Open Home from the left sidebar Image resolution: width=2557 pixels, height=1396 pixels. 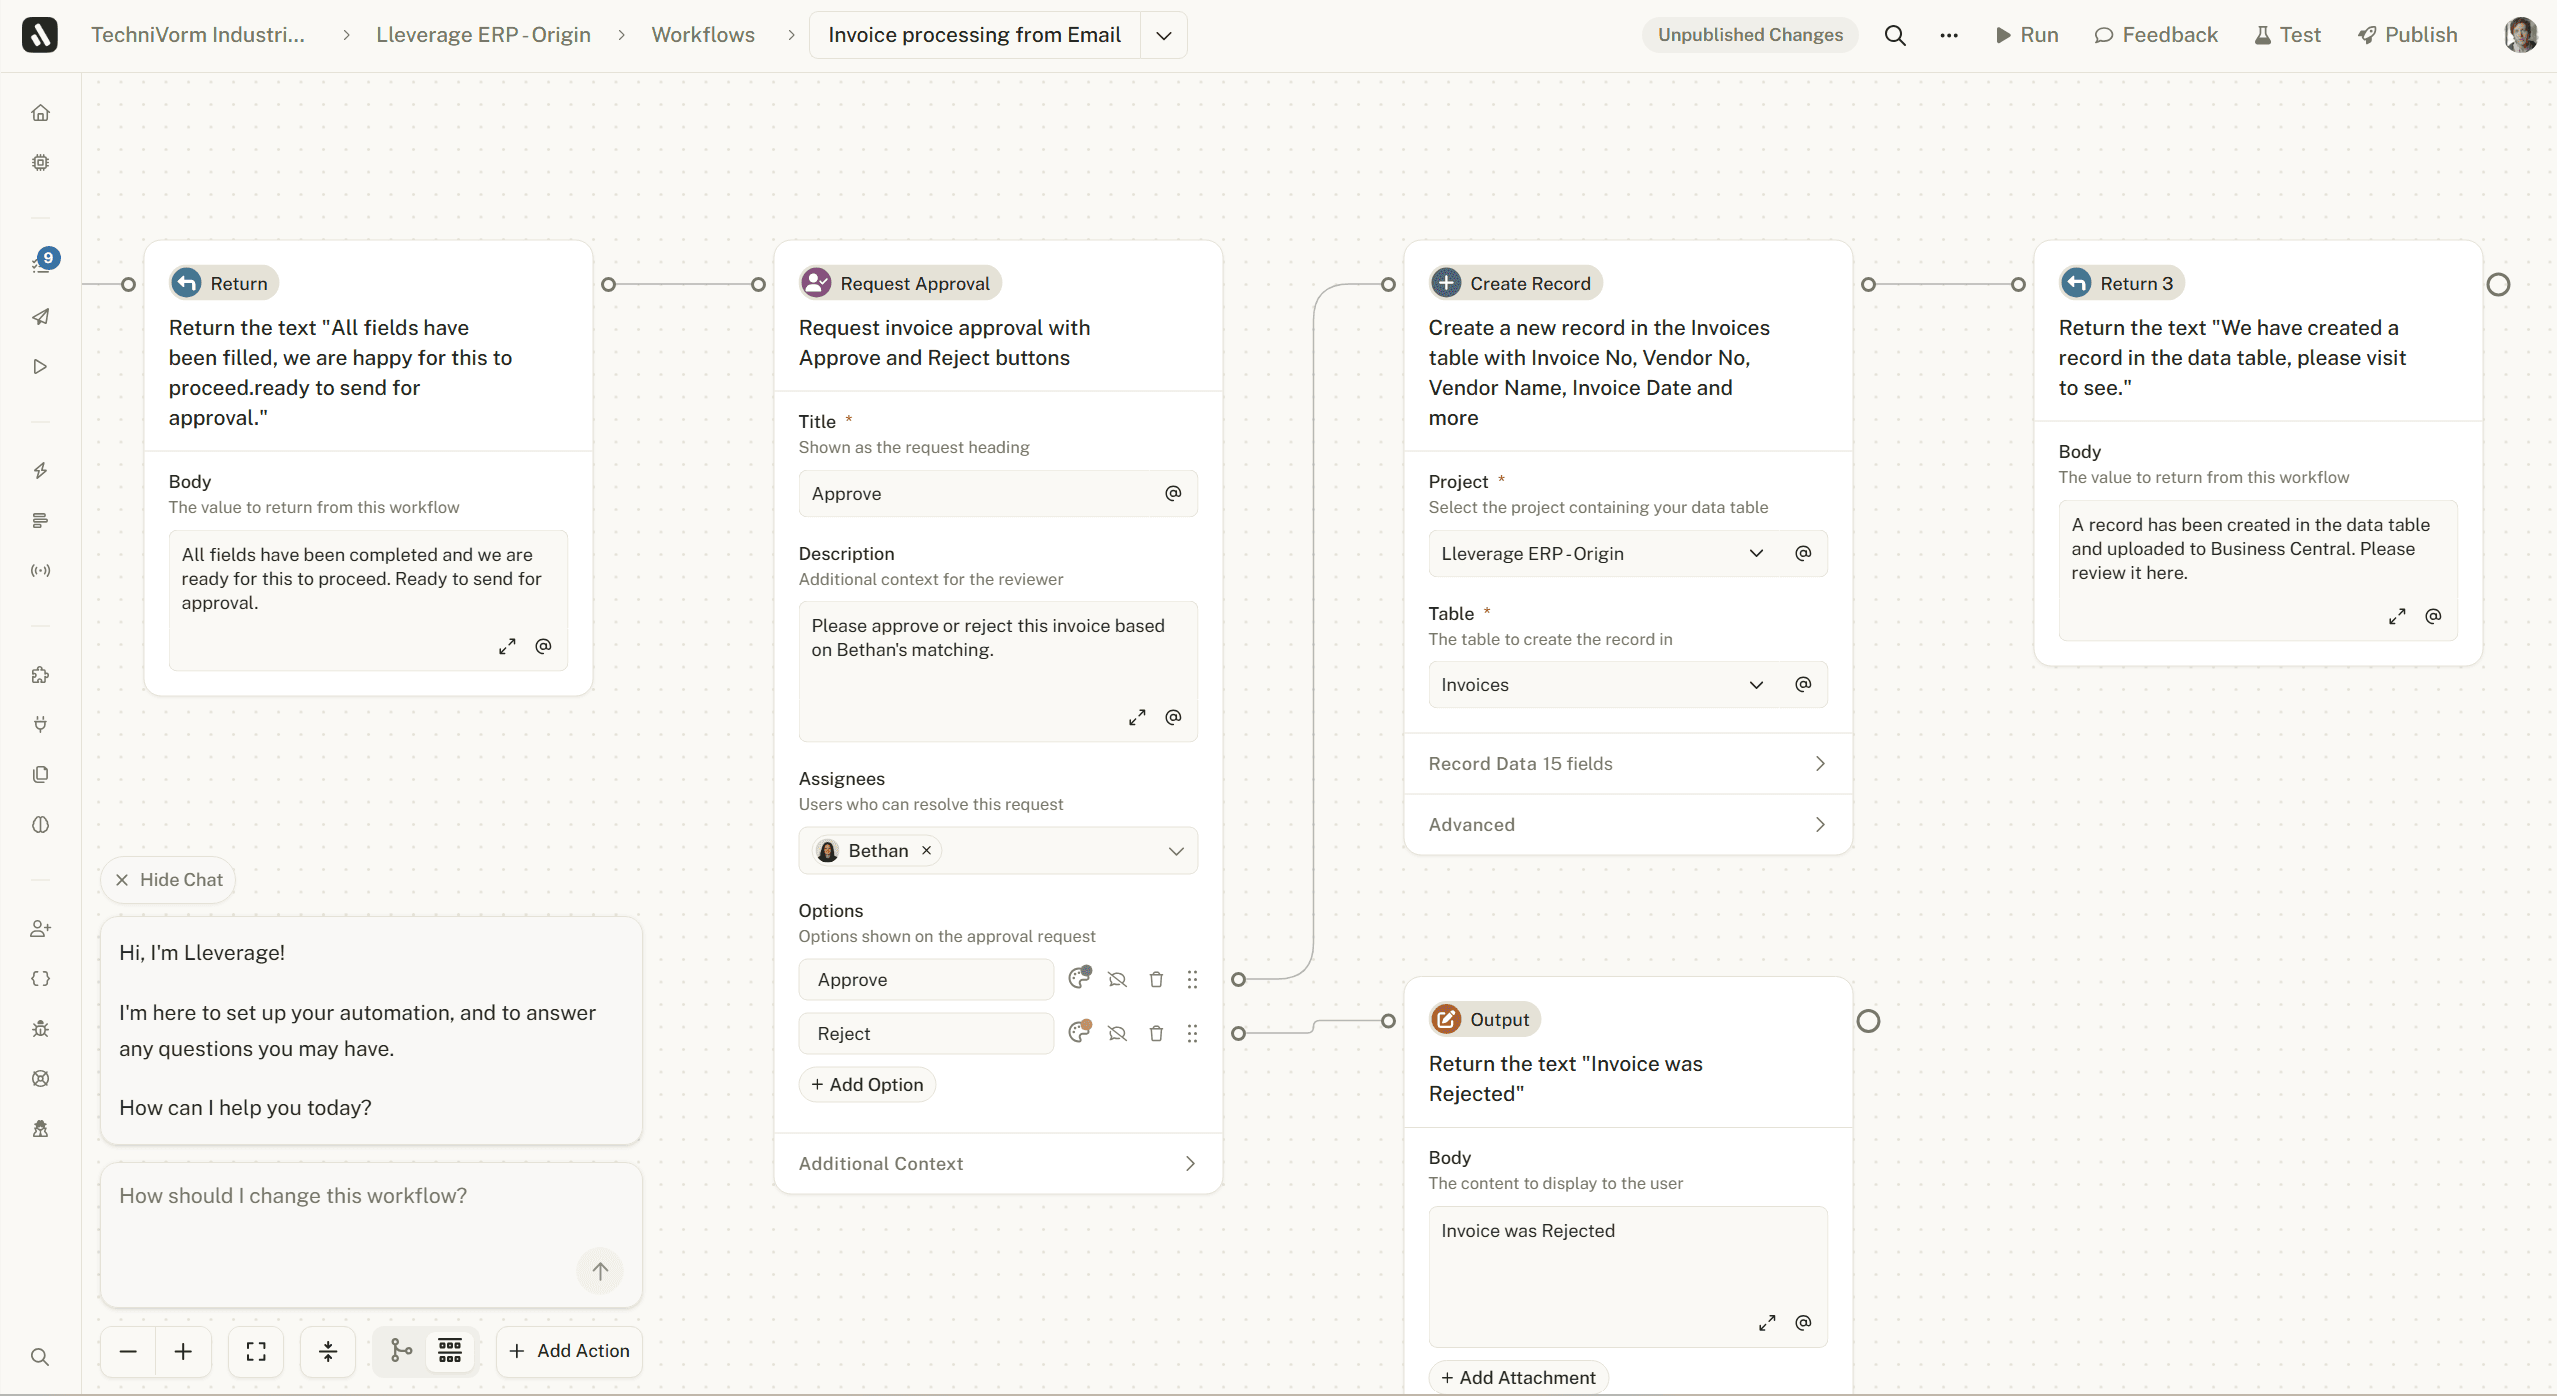[40, 112]
